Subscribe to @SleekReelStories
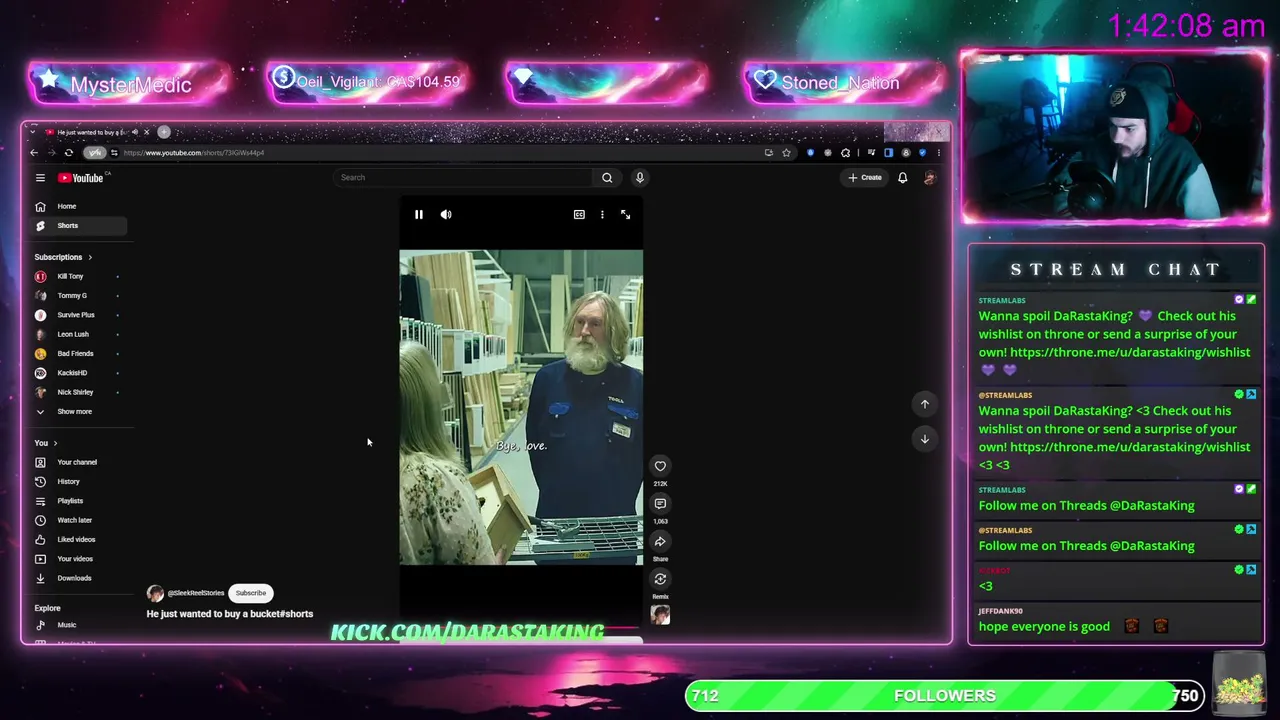 [251, 593]
